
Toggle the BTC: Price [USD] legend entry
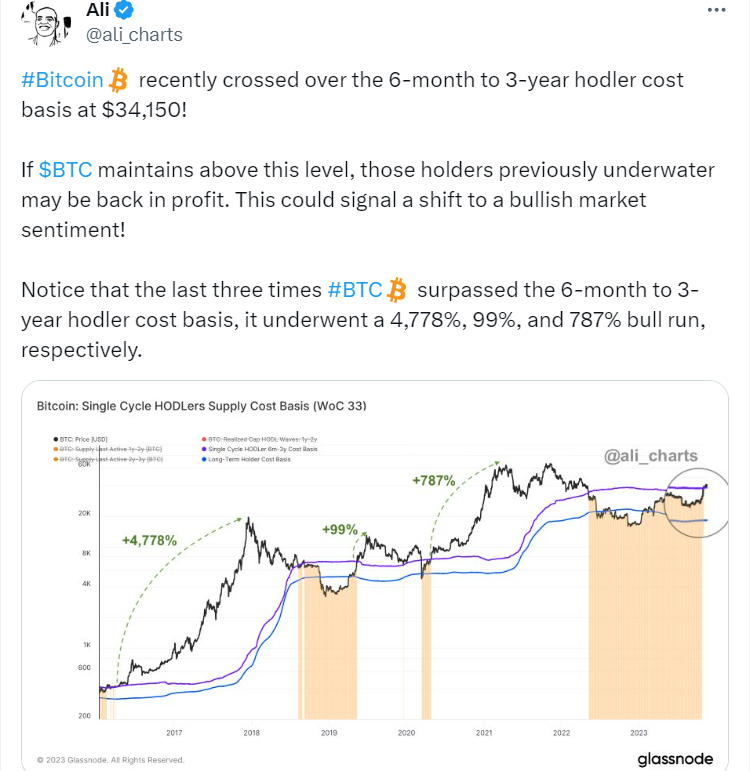81,439
